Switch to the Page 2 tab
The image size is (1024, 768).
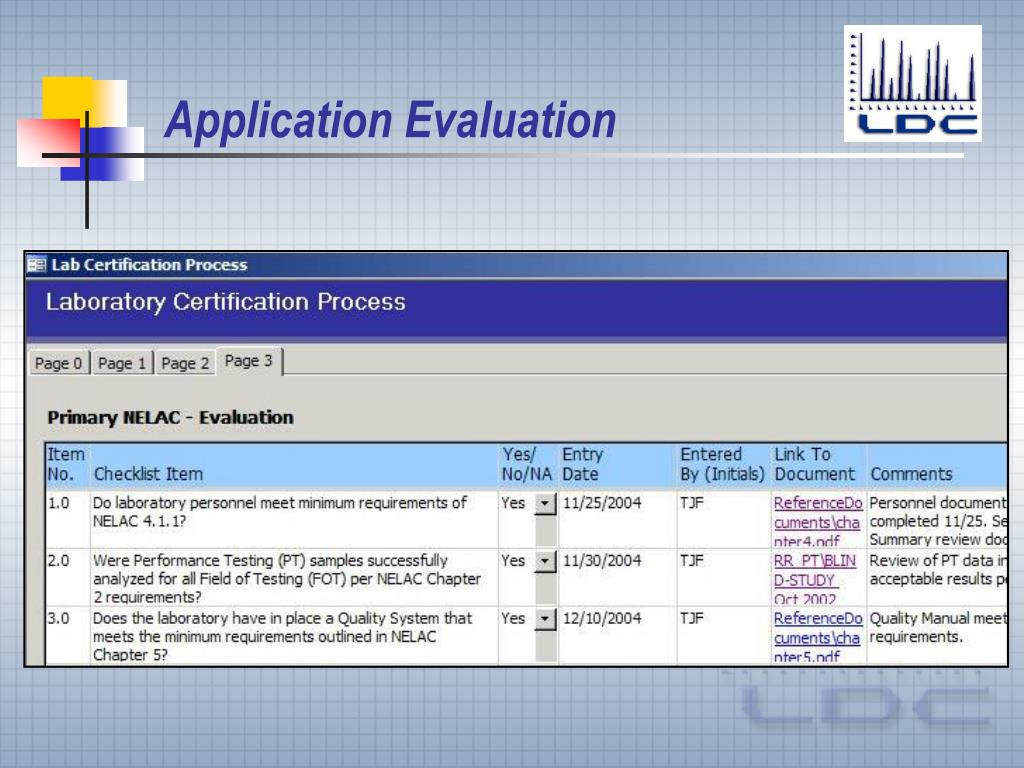coord(185,363)
